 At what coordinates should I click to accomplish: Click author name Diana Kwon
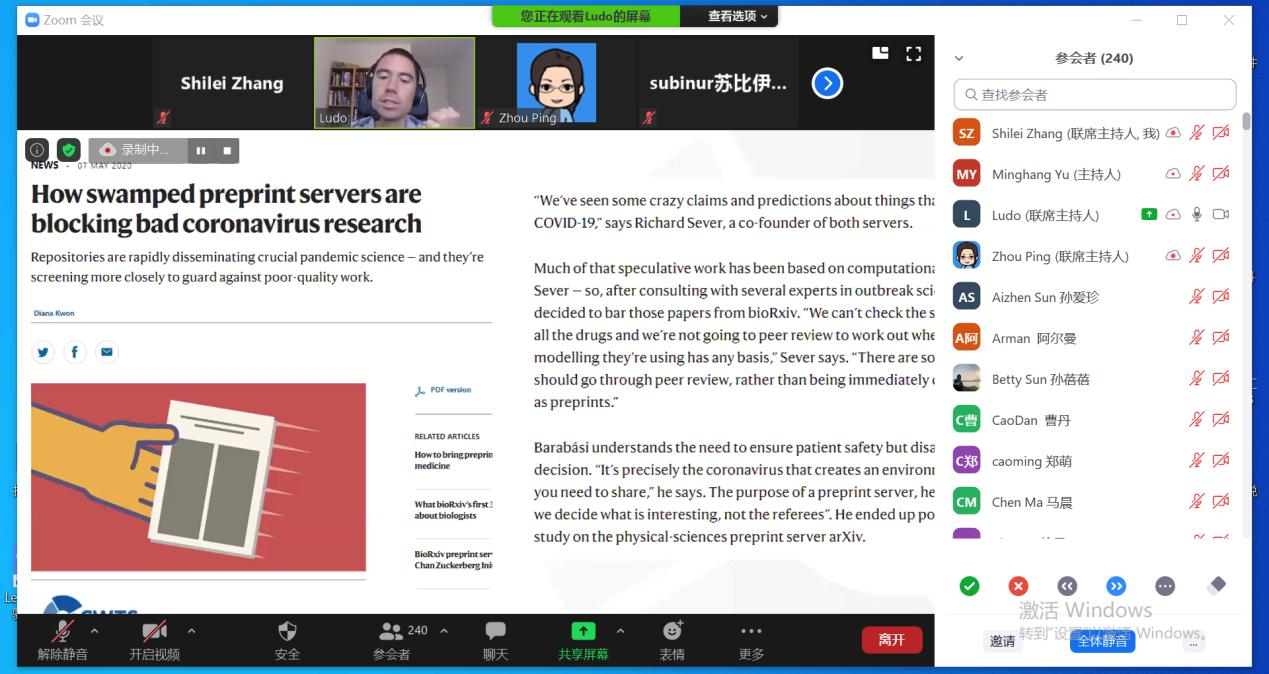tap(54, 313)
